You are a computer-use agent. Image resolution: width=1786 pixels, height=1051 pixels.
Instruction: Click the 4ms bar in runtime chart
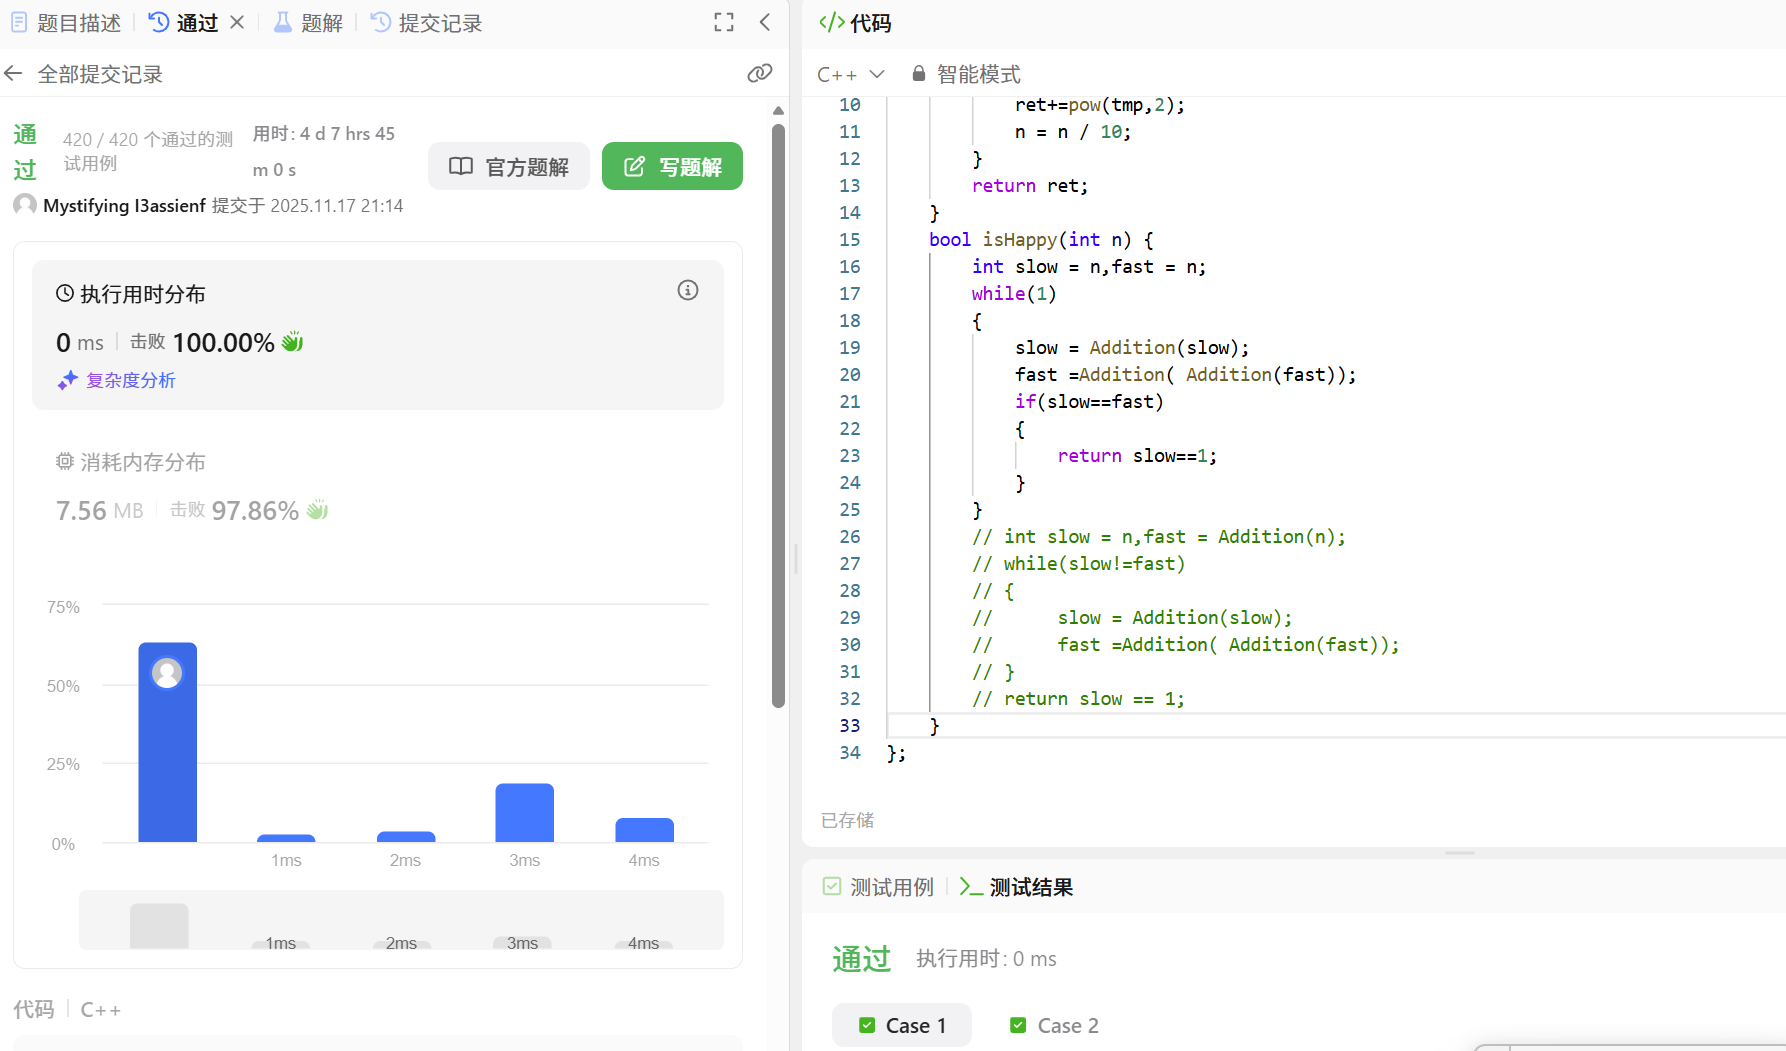pos(644,830)
